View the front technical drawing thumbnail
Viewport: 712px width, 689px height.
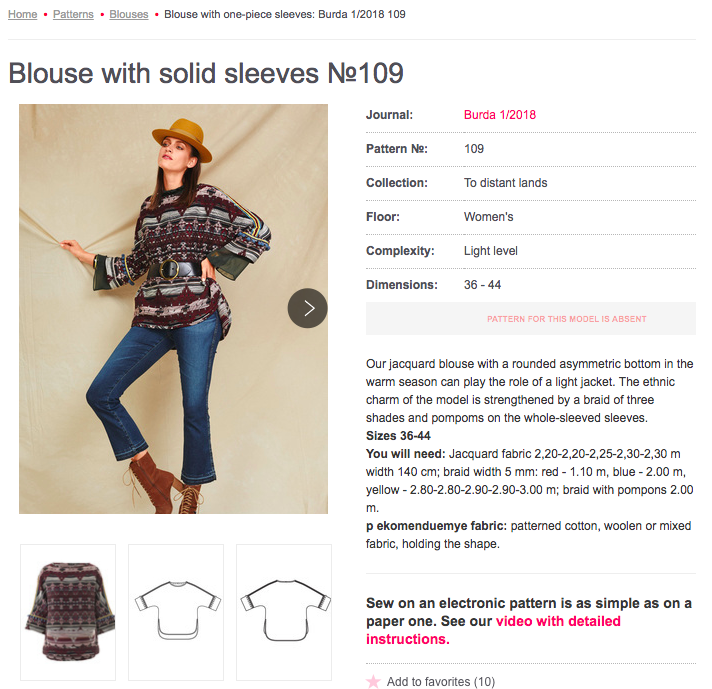pyautogui.click(x=175, y=612)
